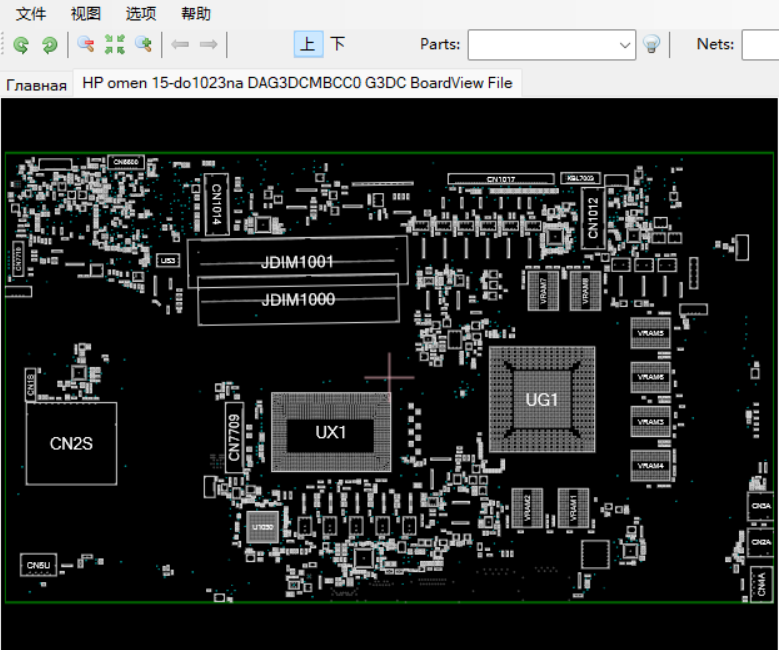Click the fit-to-window green arrows icon
Screen dimensions: 779x650
point(115,45)
